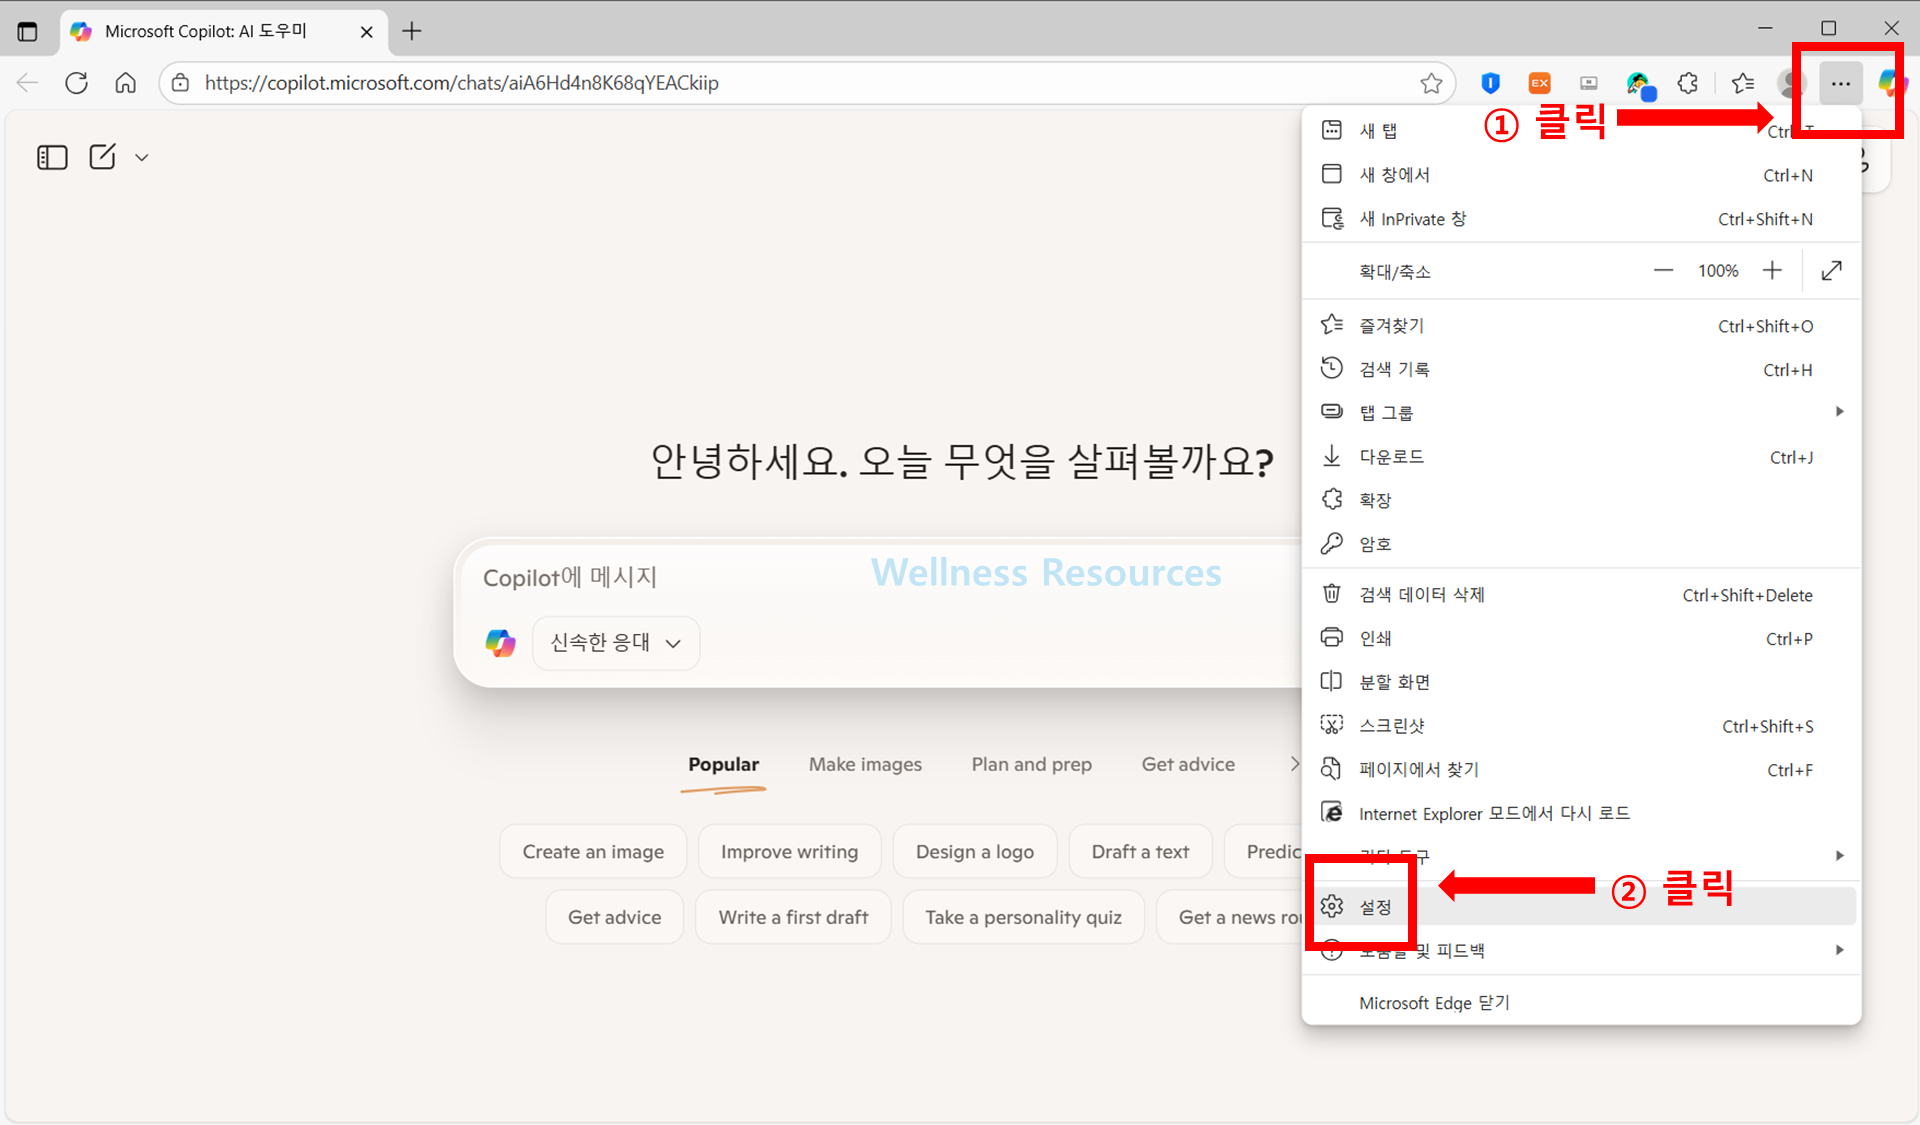Click the Refresh page icon
Viewport: 1920px width, 1125px height.
(x=76, y=83)
